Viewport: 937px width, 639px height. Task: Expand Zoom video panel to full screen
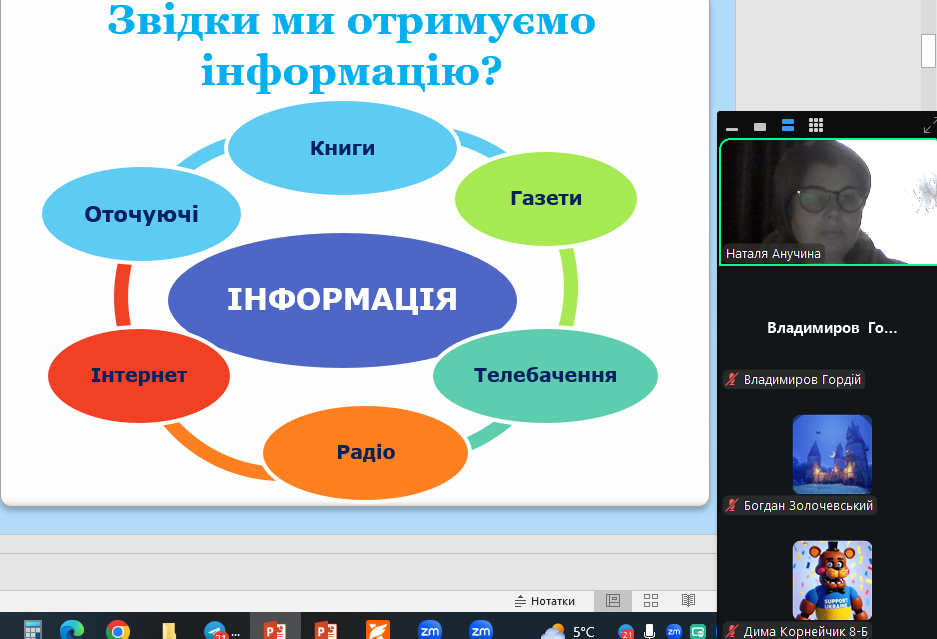pos(928,126)
